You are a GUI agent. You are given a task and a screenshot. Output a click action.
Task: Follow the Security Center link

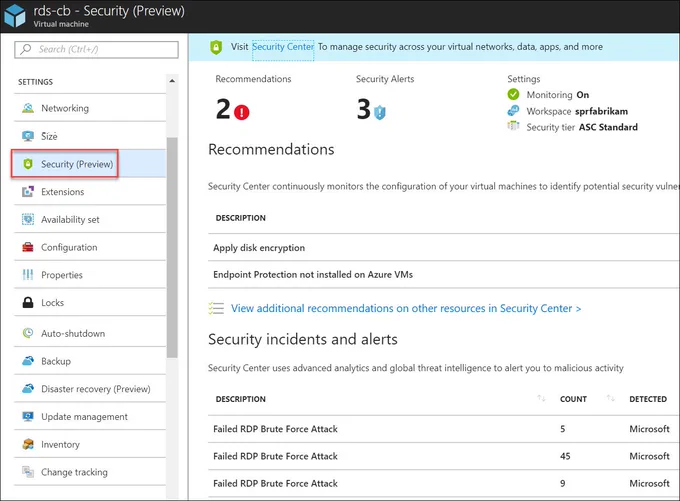[283, 47]
